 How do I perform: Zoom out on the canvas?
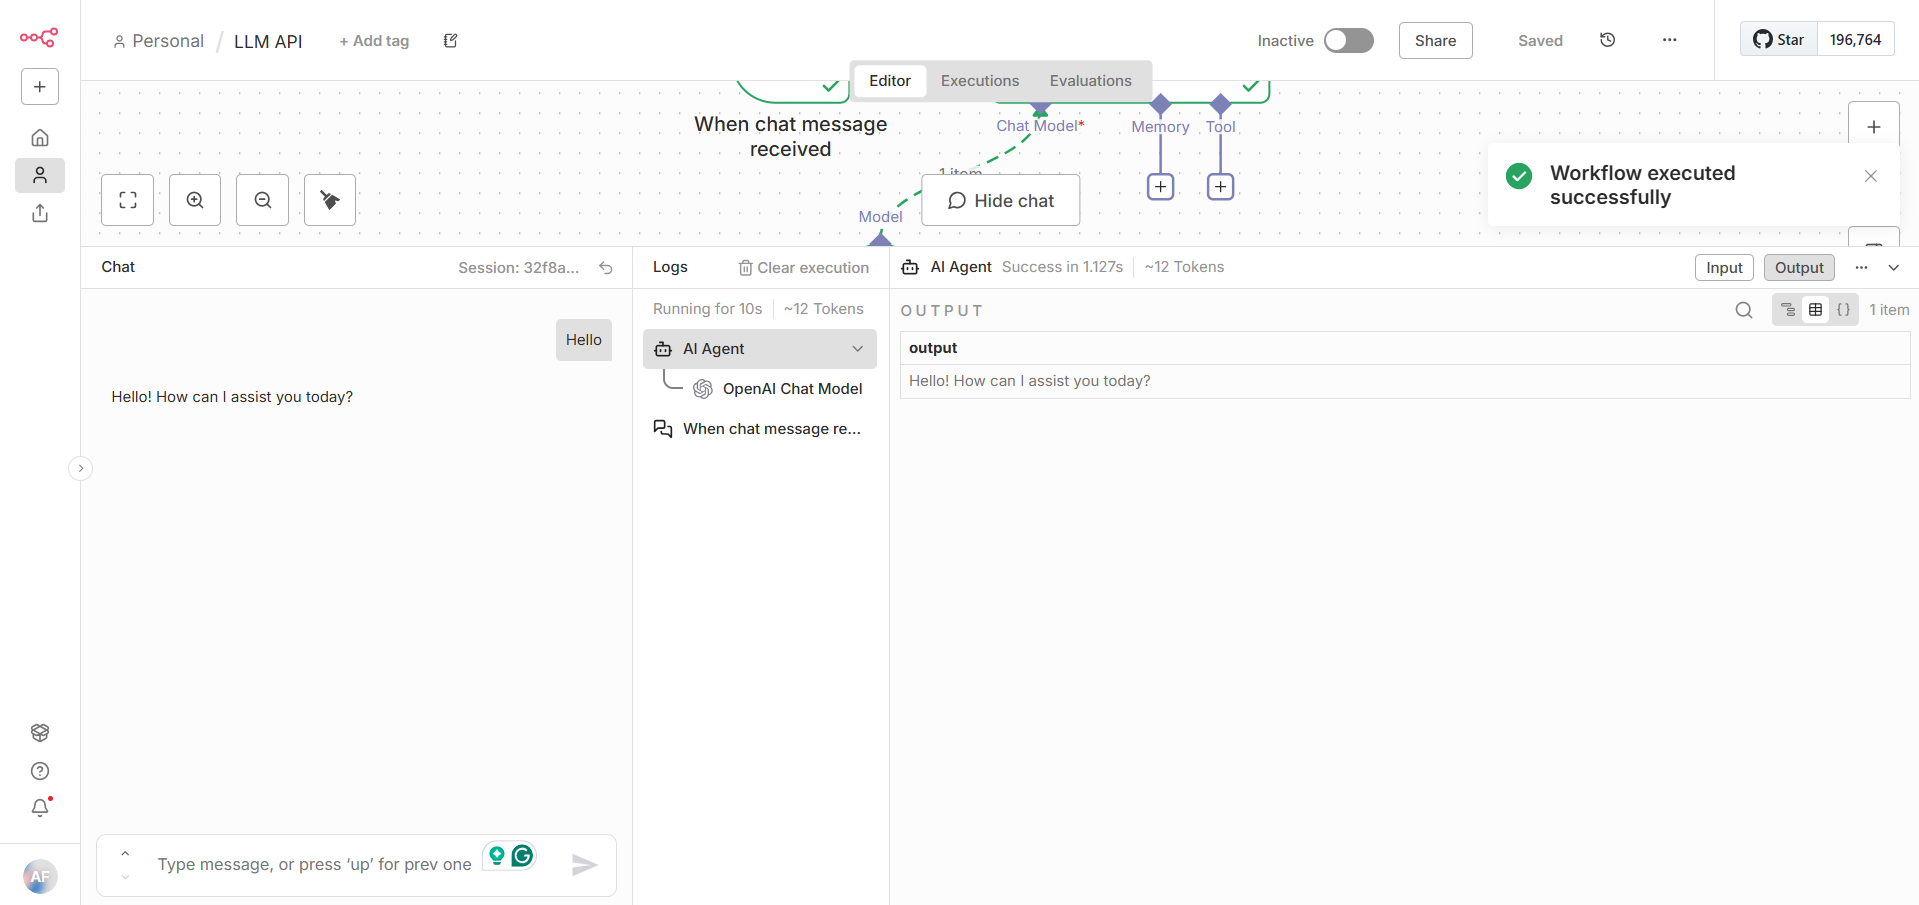click(x=263, y=200)
